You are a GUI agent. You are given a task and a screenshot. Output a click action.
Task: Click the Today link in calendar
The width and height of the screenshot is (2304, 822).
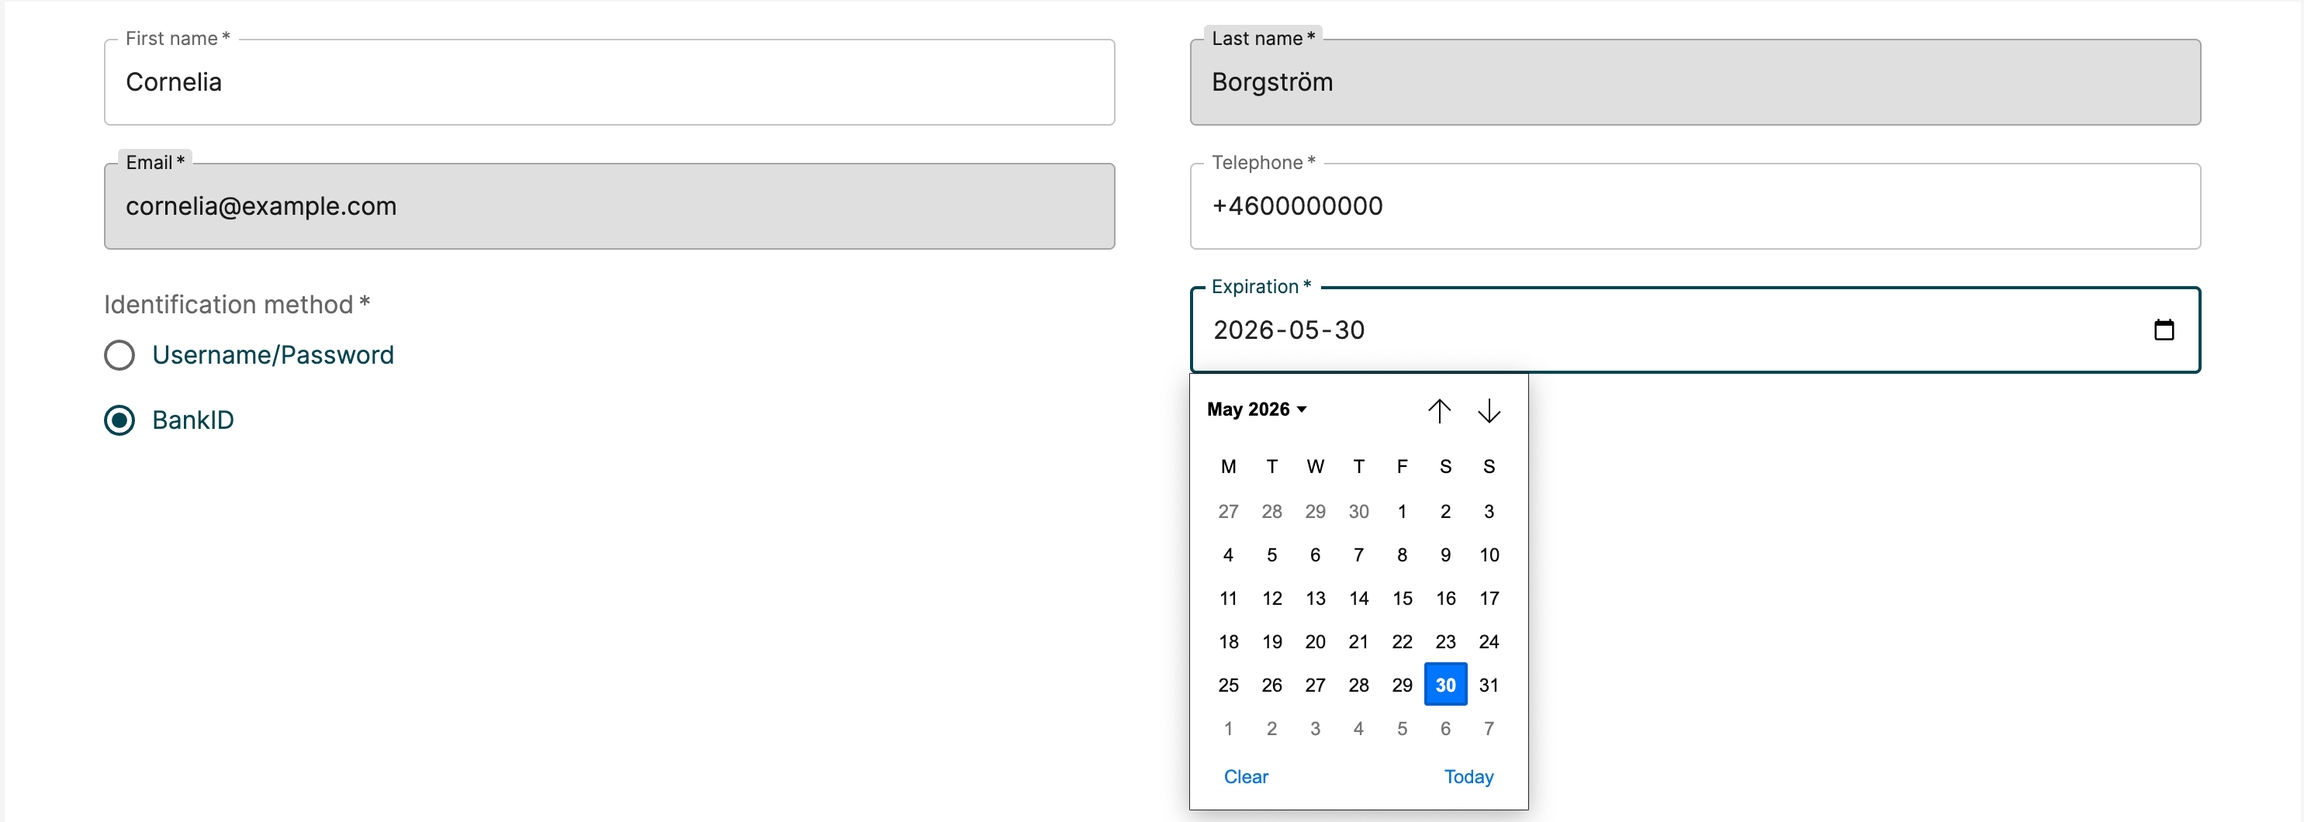click(x=1468, y=776)
